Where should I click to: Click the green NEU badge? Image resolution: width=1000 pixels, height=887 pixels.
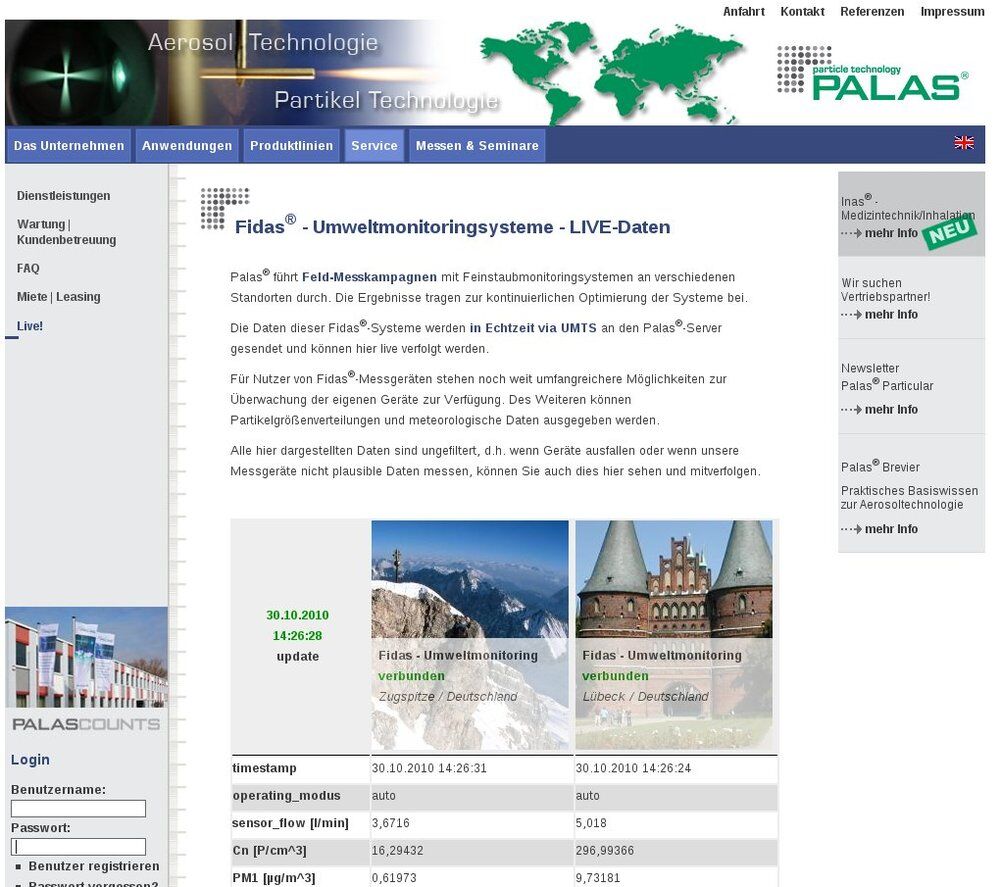(x=949, y=232)
